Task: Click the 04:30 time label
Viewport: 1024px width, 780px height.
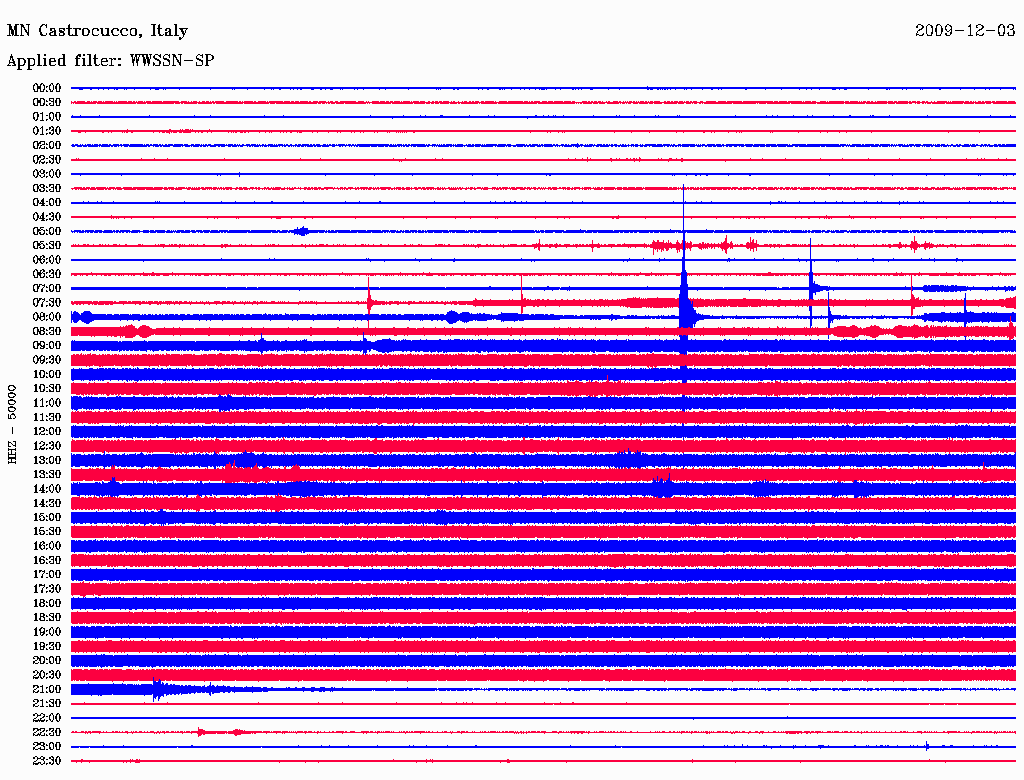Action: click(x=47, y=217)
